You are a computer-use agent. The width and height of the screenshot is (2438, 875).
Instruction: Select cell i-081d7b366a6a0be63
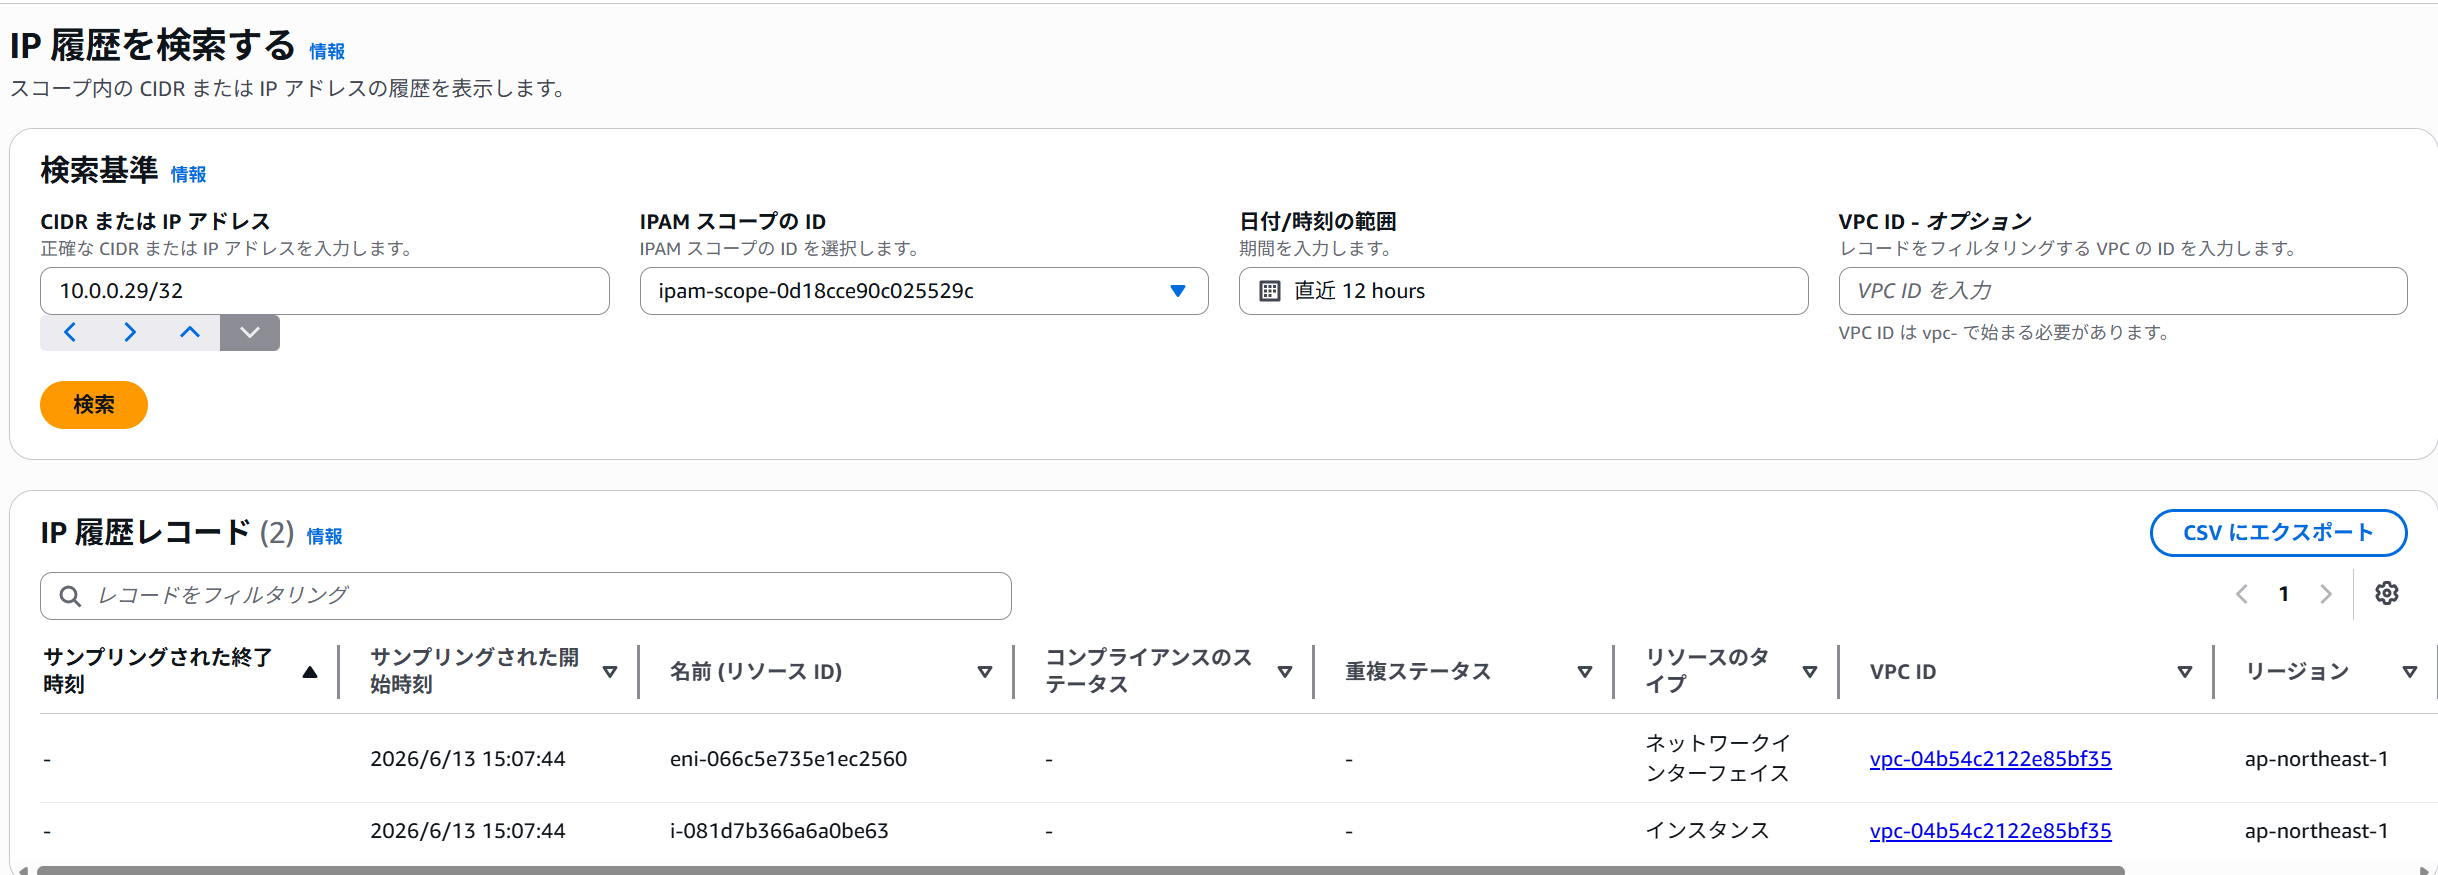(779, 831)
